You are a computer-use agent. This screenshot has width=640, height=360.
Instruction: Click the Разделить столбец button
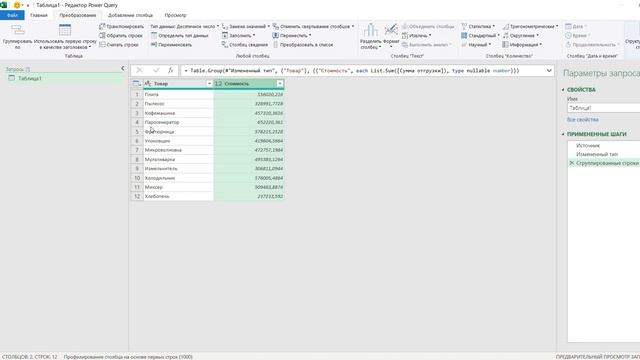point(371,37)
